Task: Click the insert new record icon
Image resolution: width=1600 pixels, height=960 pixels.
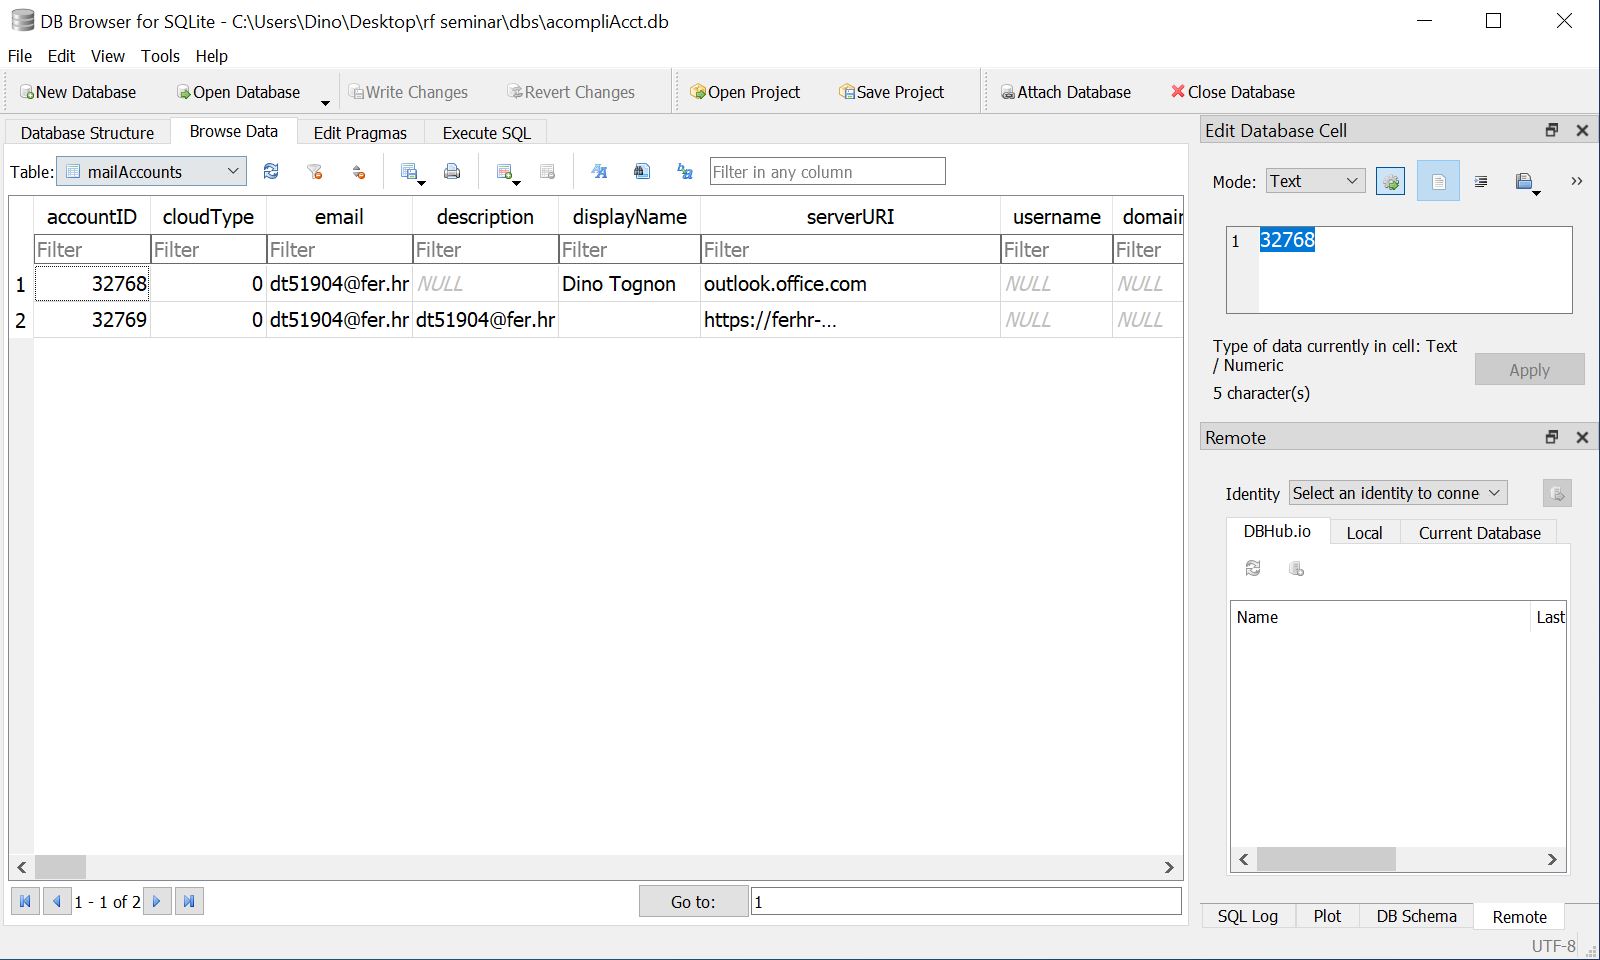Action: tap(505, 172)
